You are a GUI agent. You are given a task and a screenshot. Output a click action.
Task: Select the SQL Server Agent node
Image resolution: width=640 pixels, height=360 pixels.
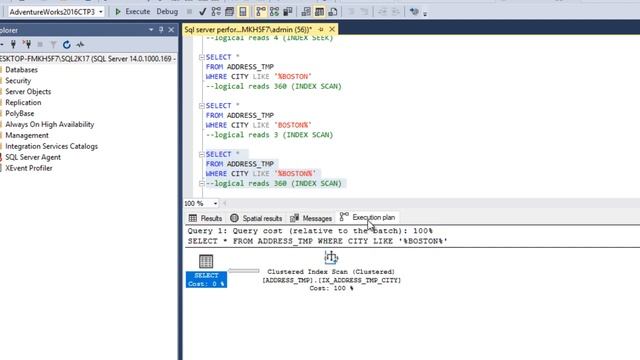pos(33,157)
